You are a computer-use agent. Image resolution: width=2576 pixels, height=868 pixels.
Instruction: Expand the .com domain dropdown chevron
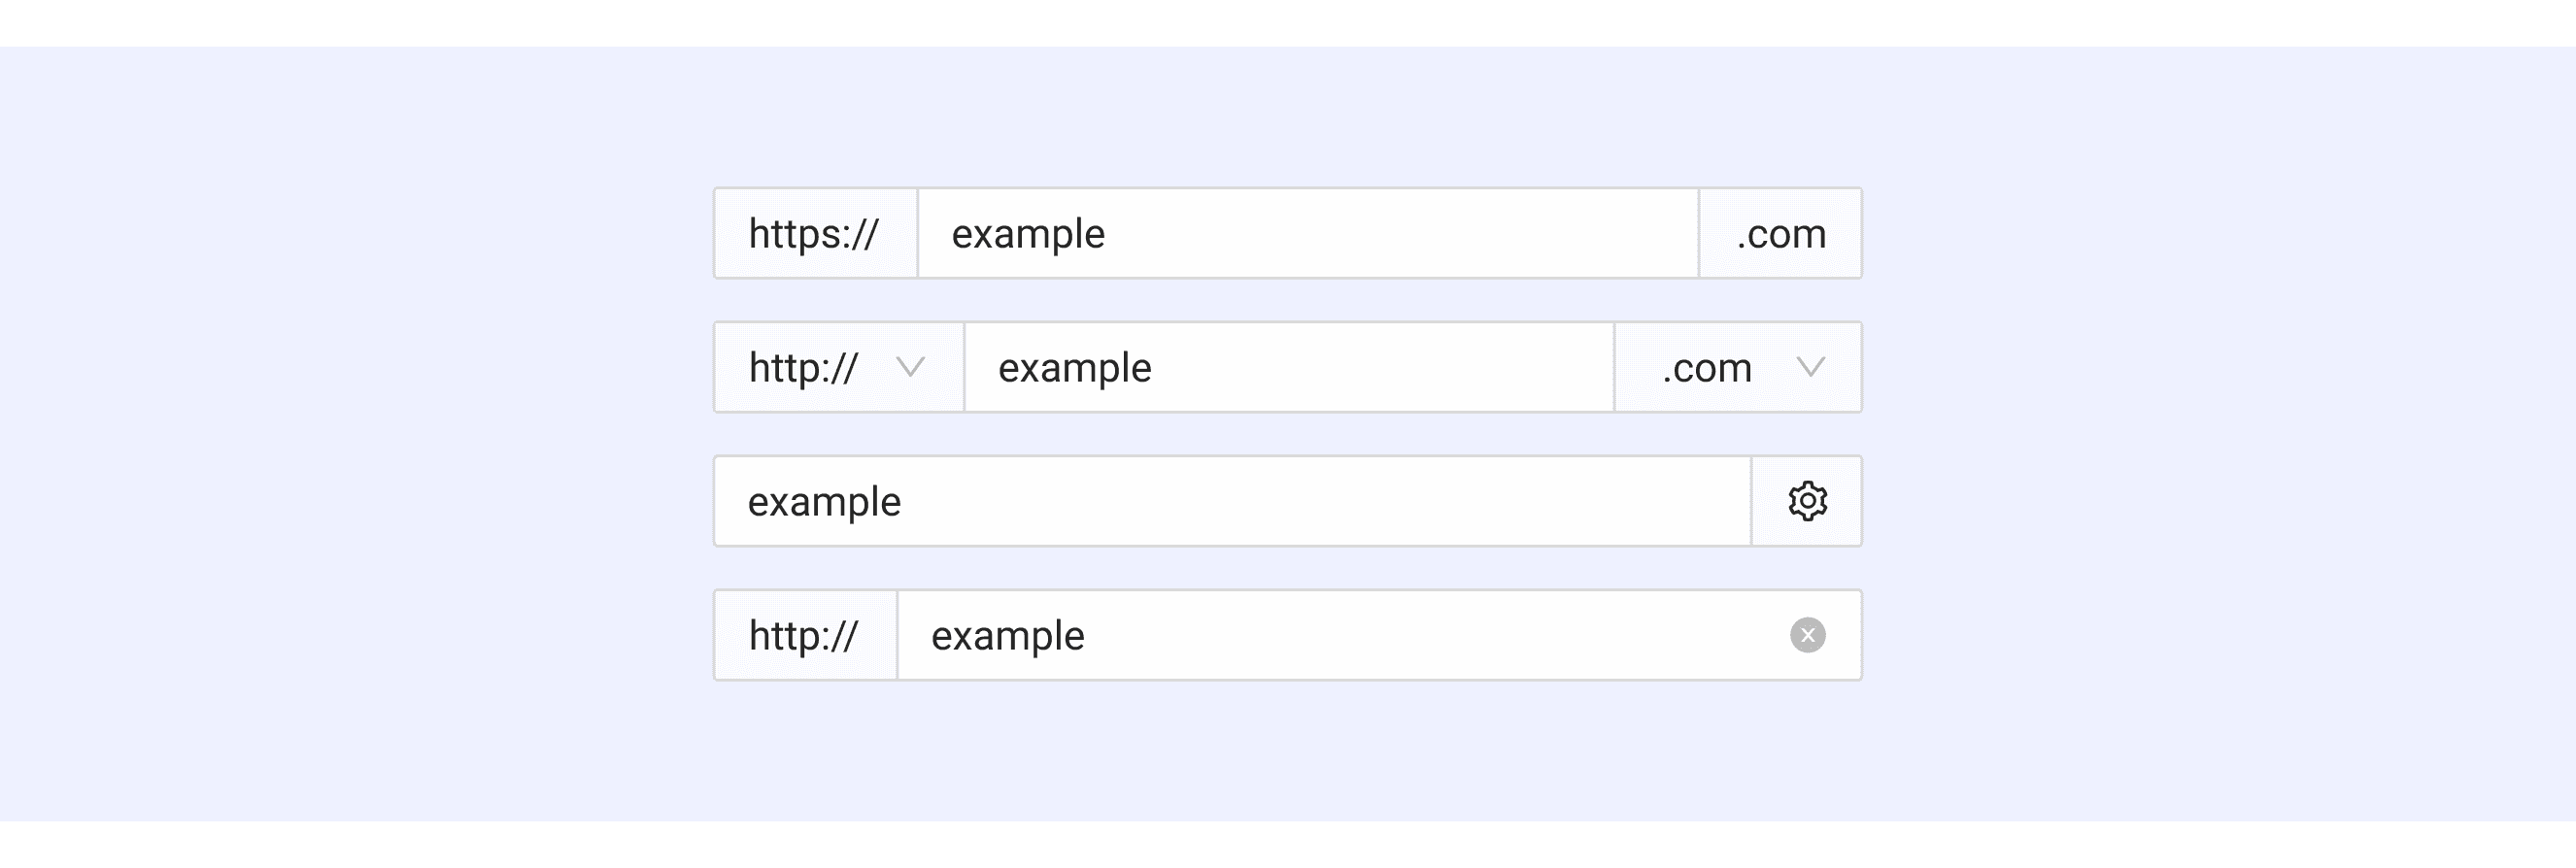tap(1810, 367)
